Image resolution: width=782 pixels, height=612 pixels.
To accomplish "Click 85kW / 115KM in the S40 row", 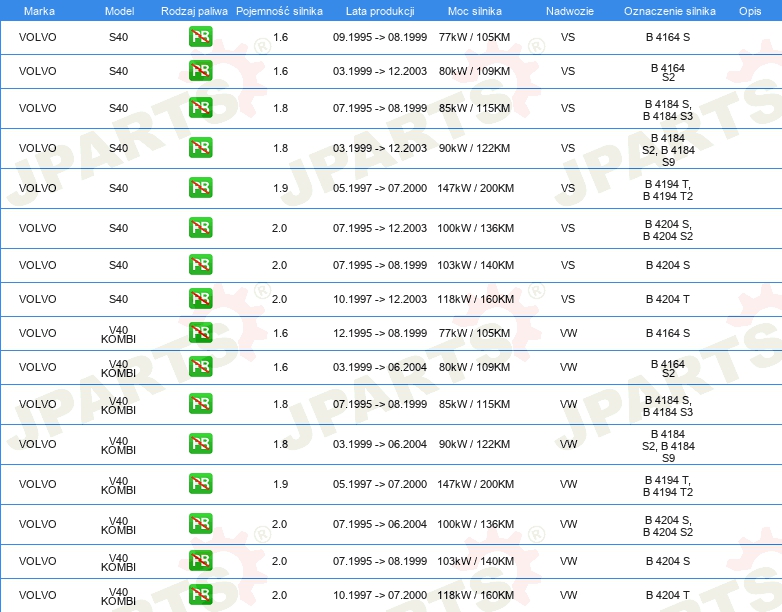I will click(474, 108).
